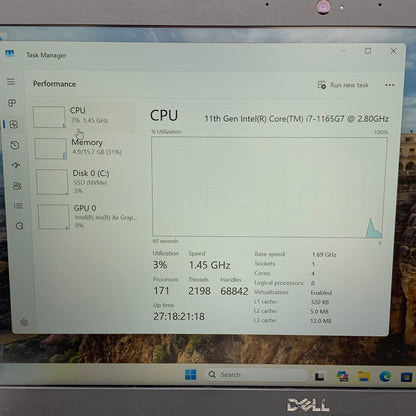Screen dimensions: 416x416
Task: Click the base speed '1.69 GHz' value
Action: pos(324,254)
